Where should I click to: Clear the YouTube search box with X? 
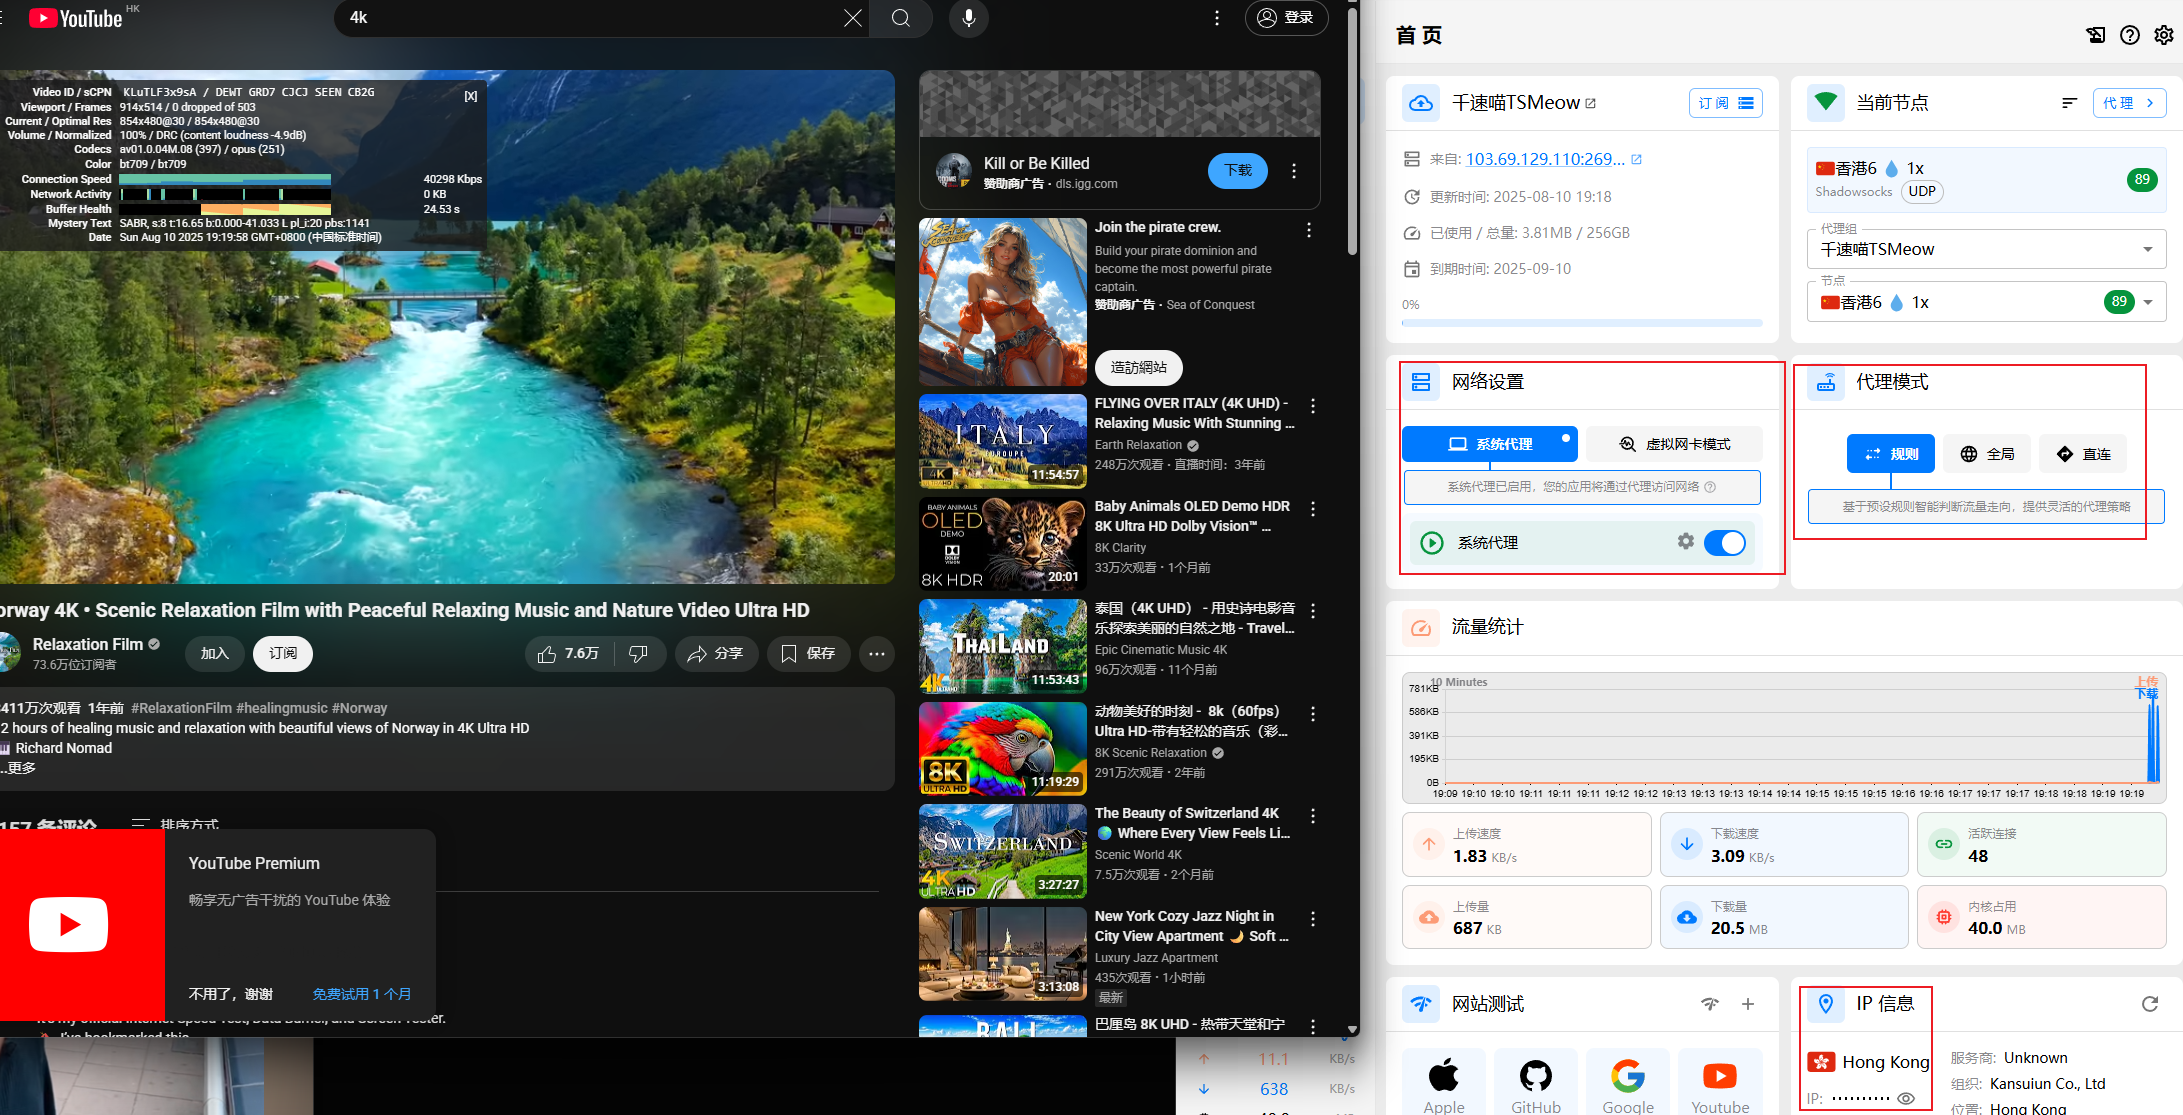pyautogui.click(x=852, y=18)
